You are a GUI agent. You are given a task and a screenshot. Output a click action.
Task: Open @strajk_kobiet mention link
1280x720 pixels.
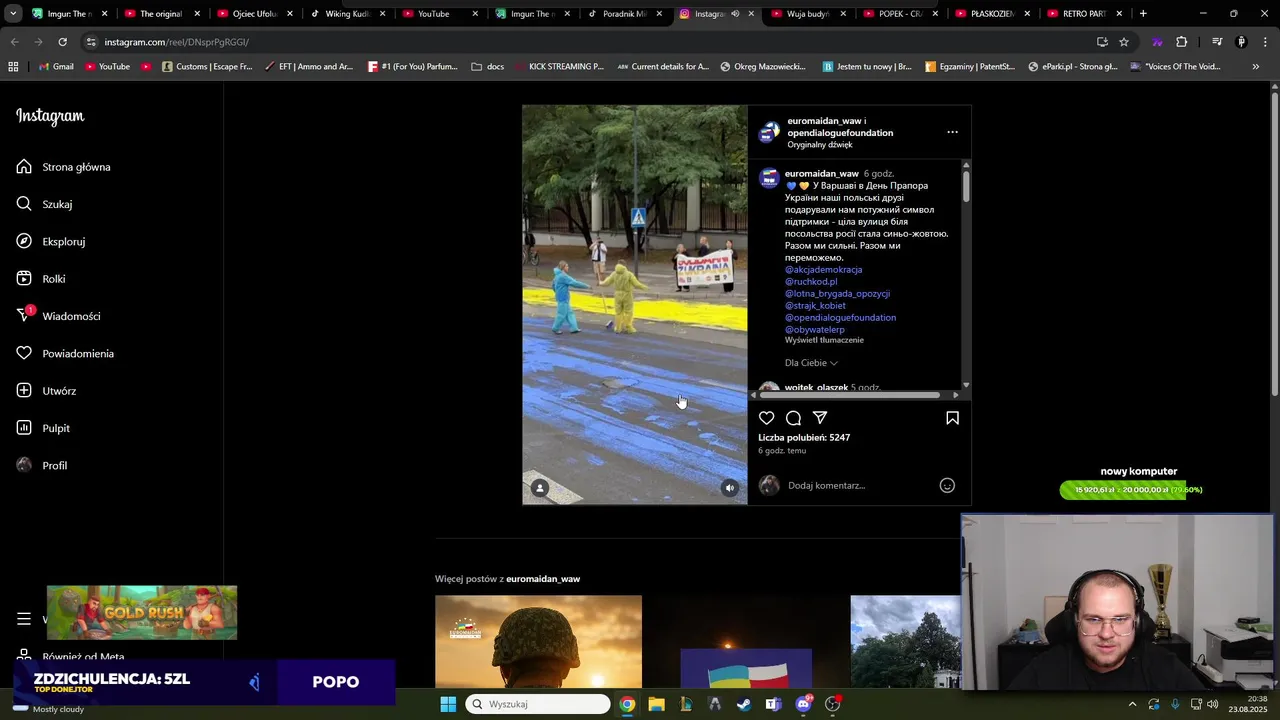click(x=815, y=306)
